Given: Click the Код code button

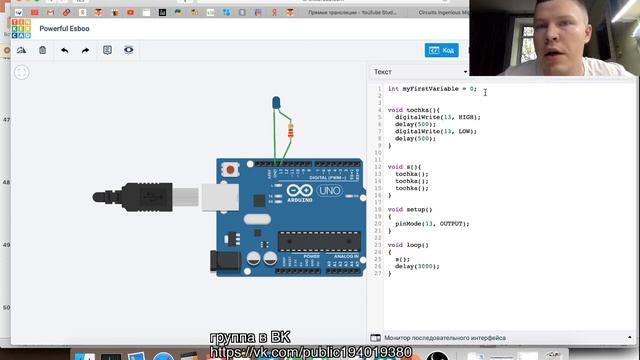Looking at the screenshot, I should coord(442,50).
